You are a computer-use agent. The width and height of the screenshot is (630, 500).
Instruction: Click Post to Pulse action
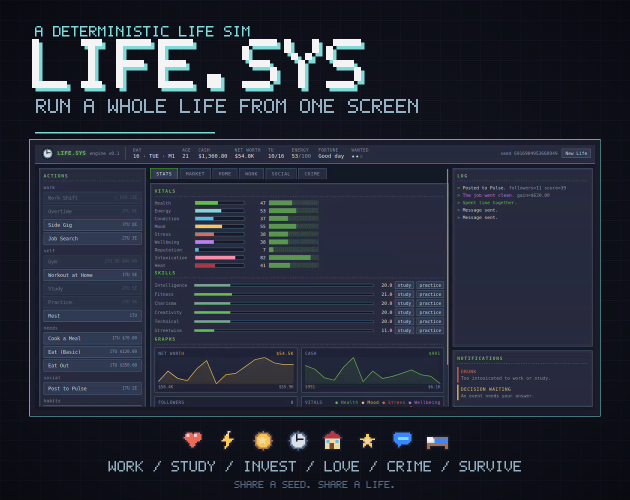[92, 388]
